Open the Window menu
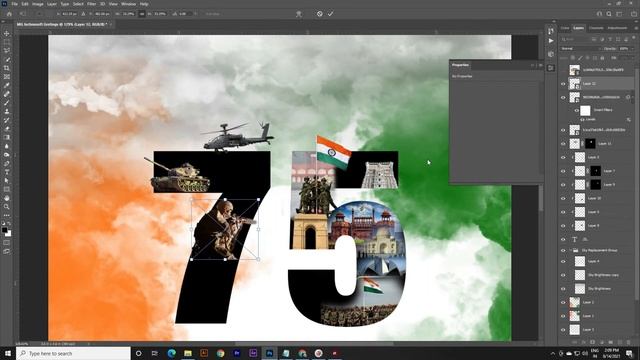640x360 pixels. tap(128, 4)
